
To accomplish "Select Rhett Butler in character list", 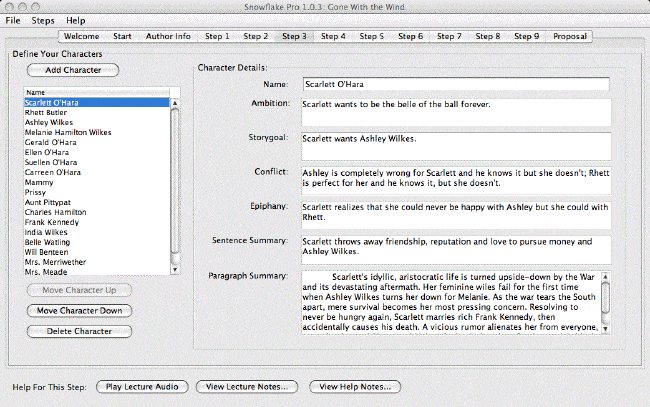I will (x=97, y=112).
